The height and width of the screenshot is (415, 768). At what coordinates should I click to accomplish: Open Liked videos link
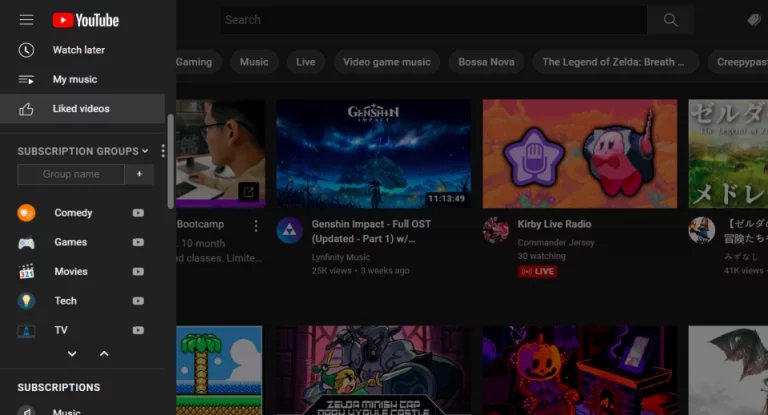click(x=81, y=109)
